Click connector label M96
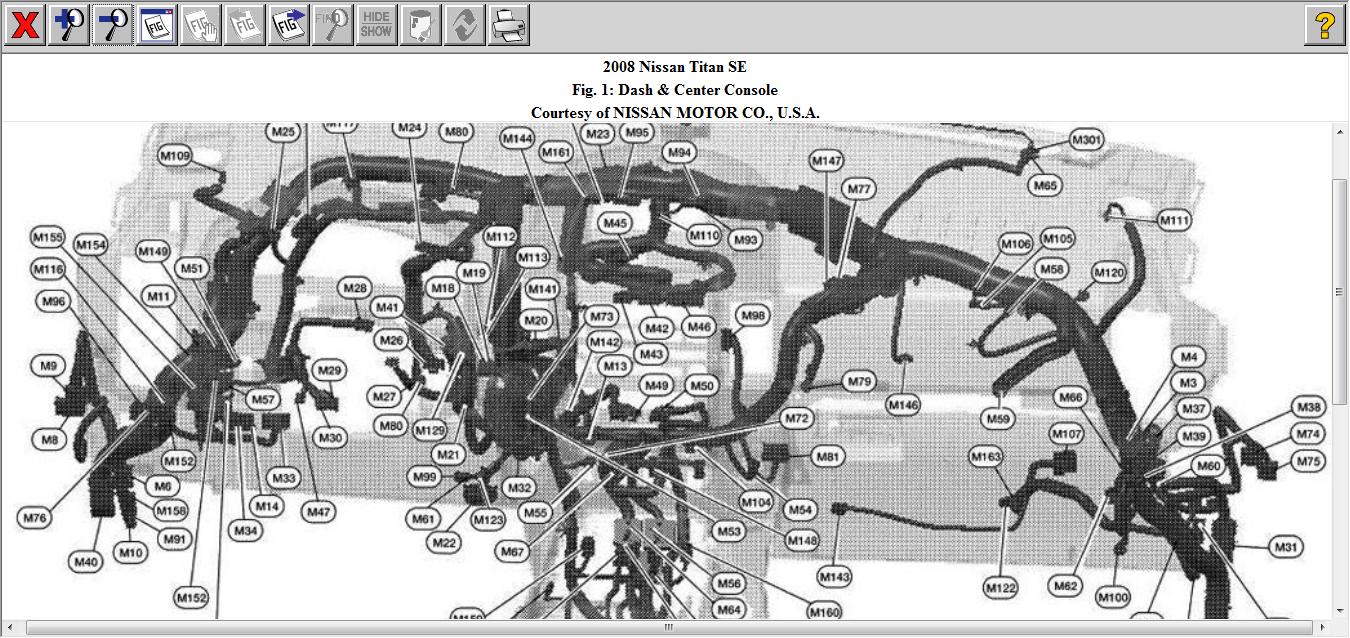This screenshot has height=638, width=1350. (53, 301)
